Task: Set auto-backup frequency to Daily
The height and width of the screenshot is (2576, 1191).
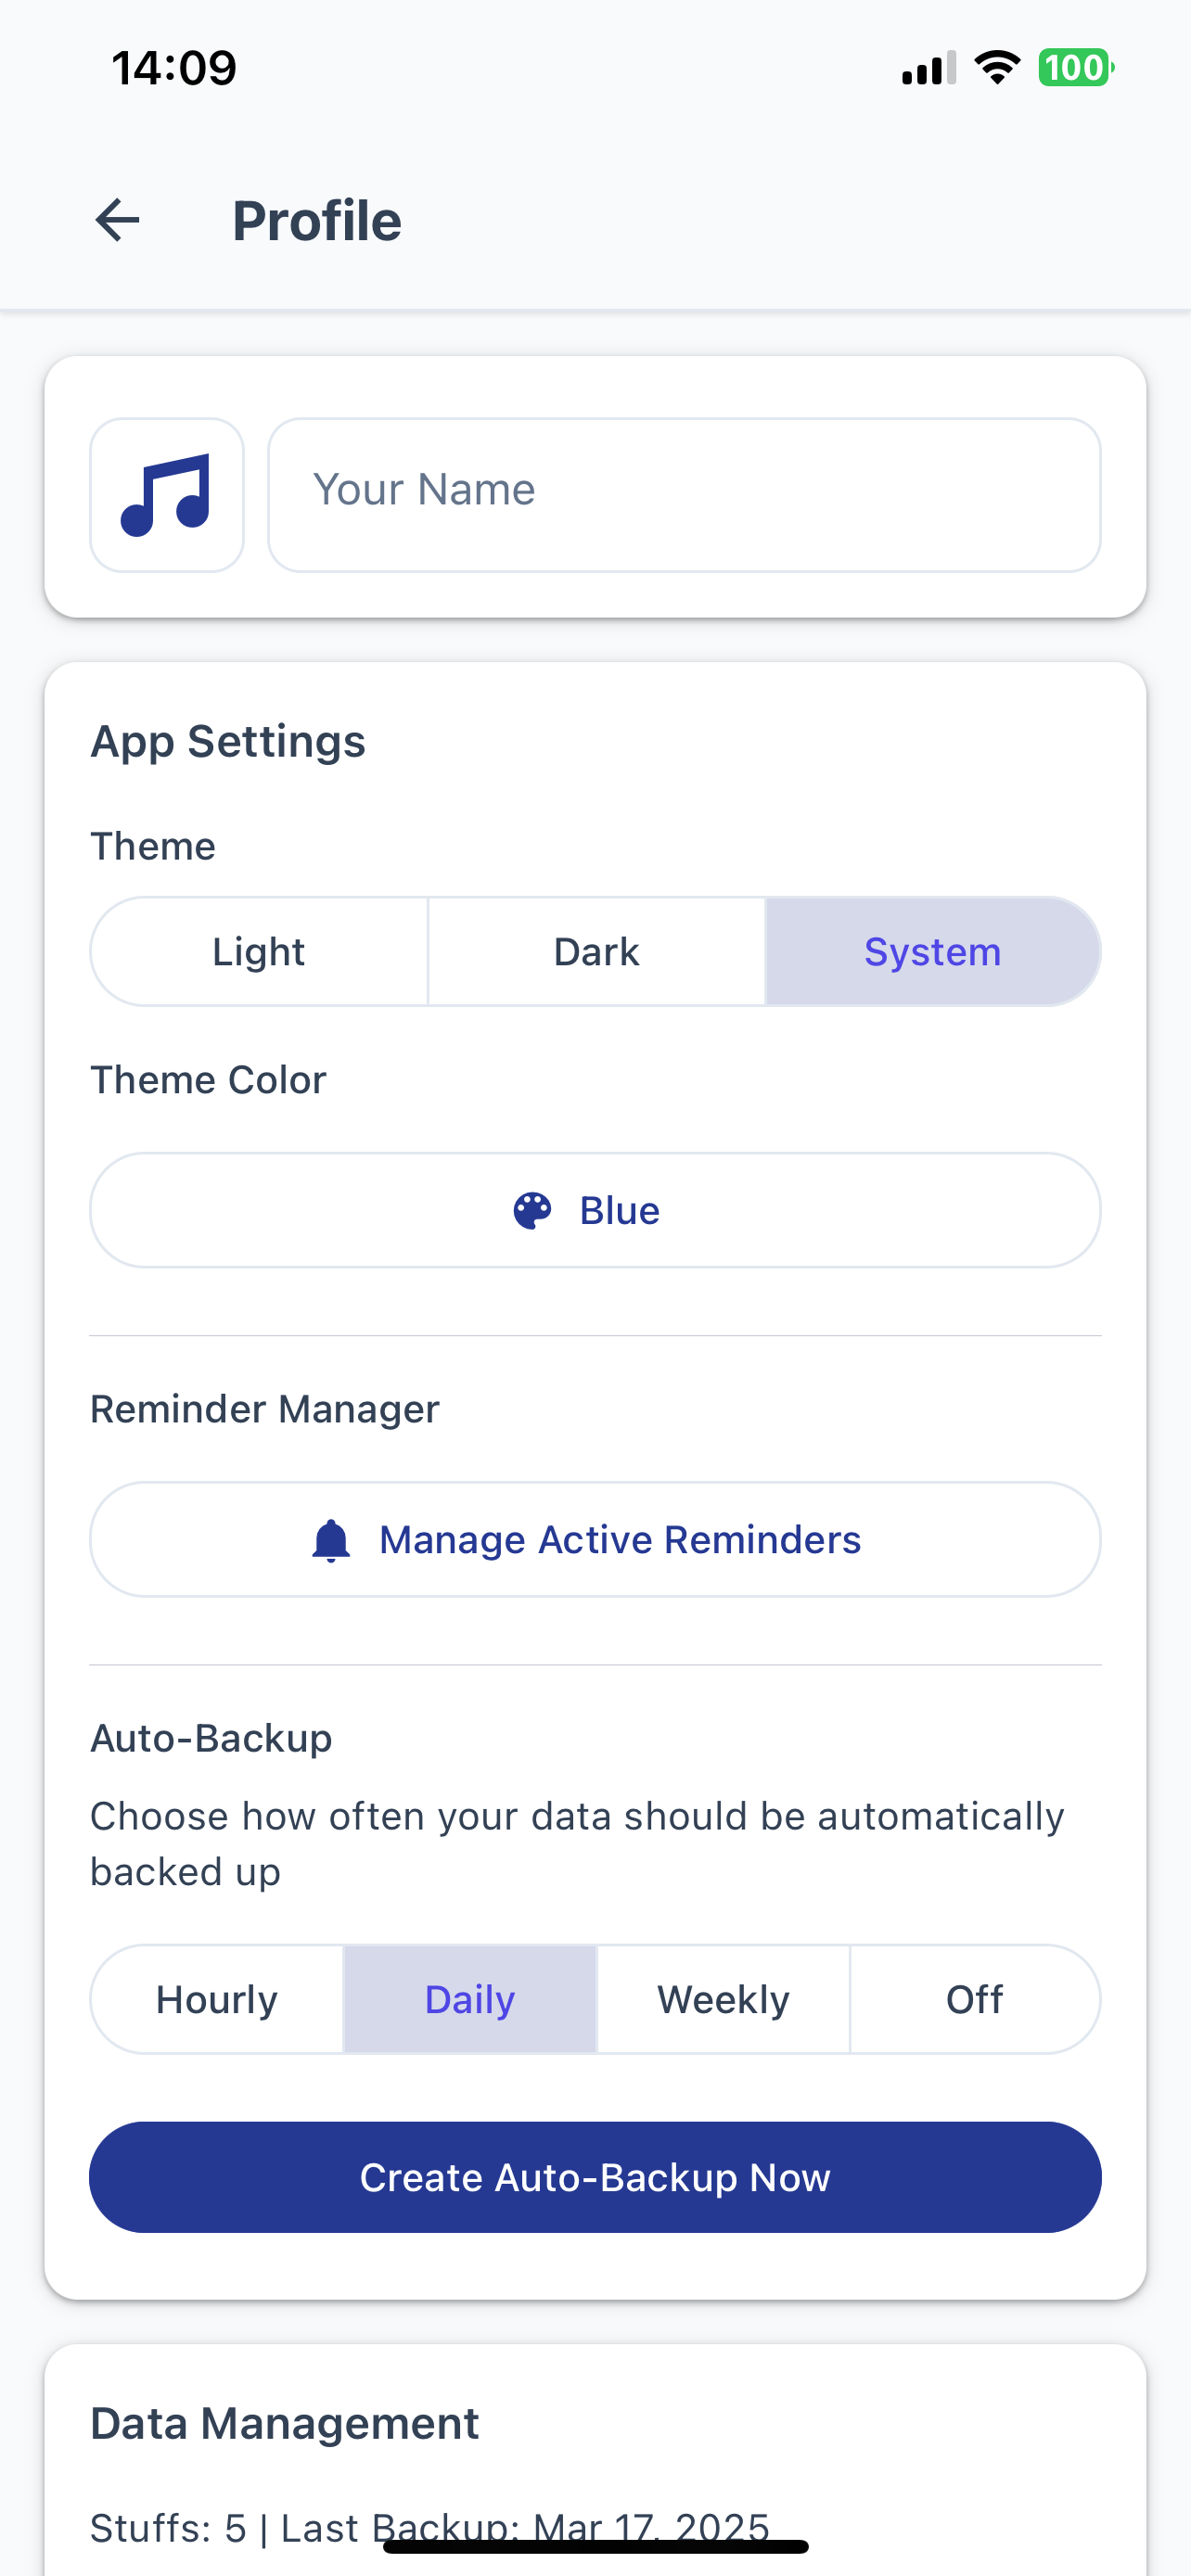Action: tap(470, 1999)
